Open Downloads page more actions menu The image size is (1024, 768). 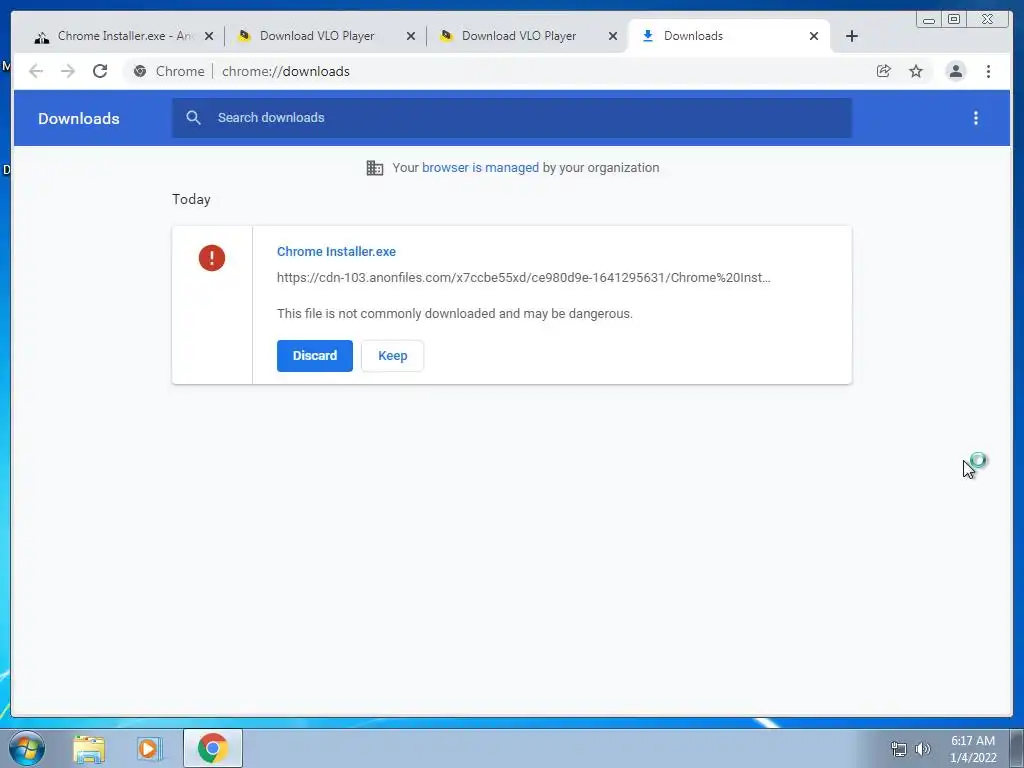tap(976, 118)
